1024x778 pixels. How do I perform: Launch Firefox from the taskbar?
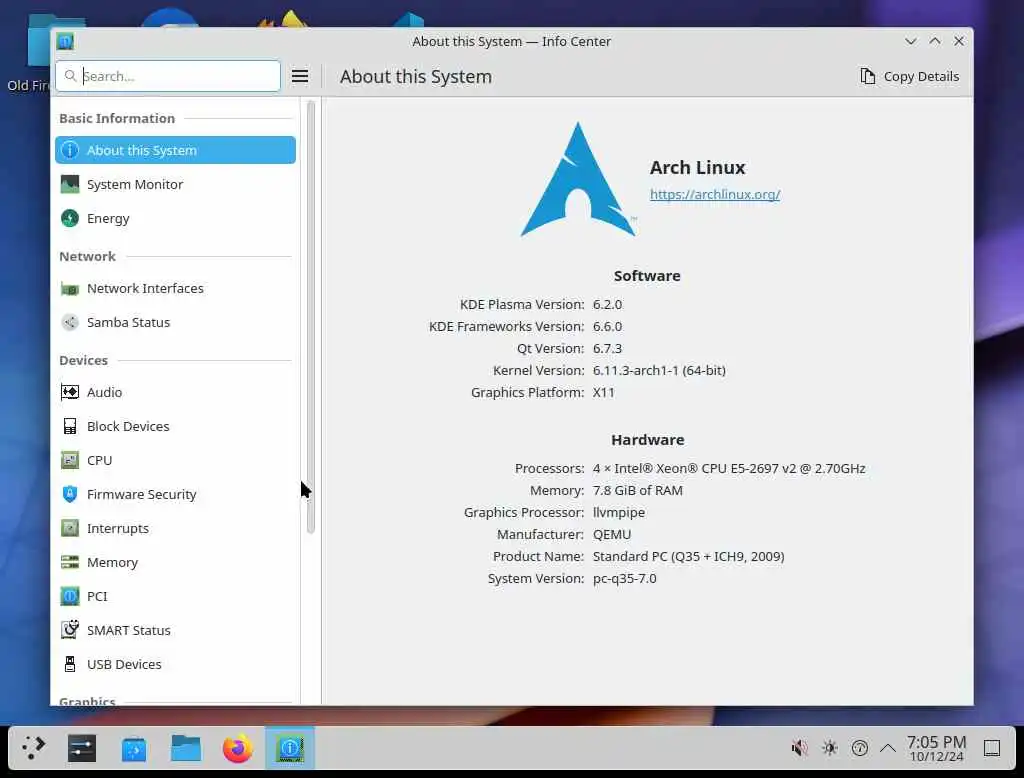238,748
